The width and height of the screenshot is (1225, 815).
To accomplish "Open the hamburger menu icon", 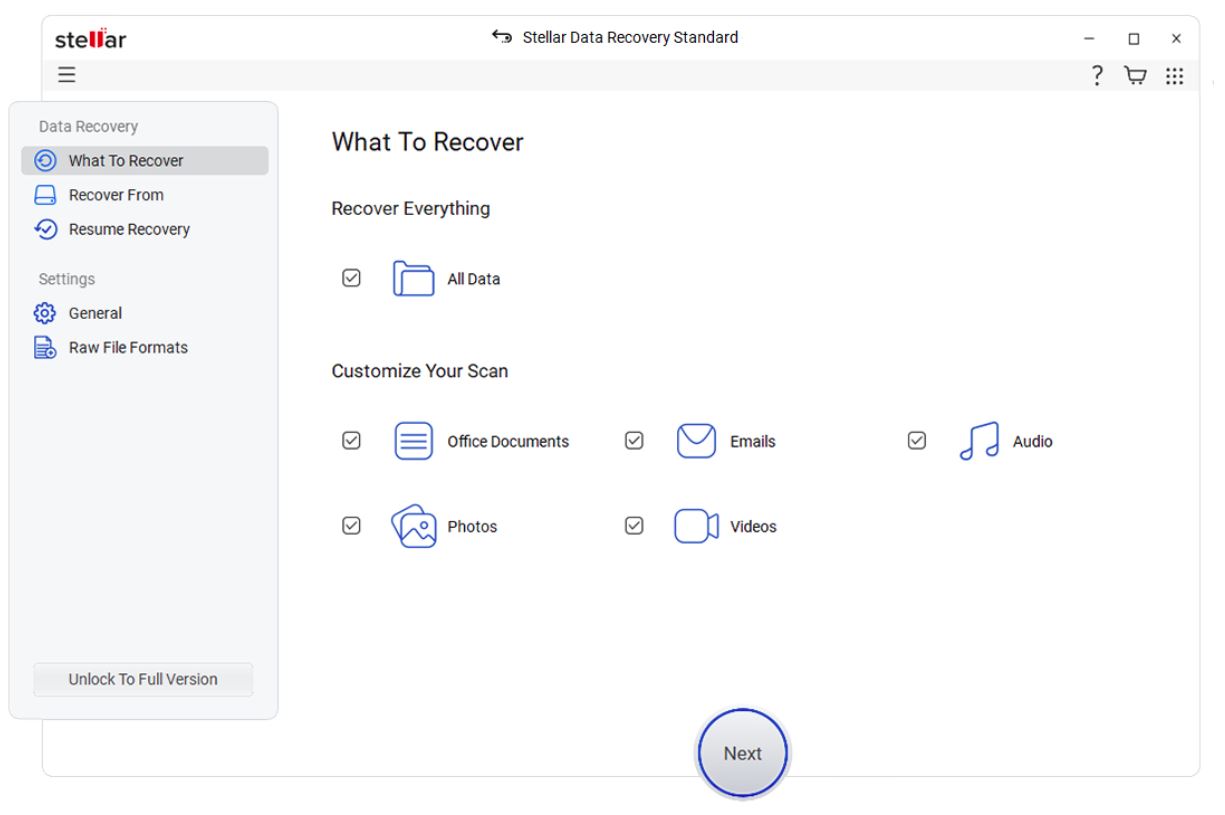I will (66, 75).
